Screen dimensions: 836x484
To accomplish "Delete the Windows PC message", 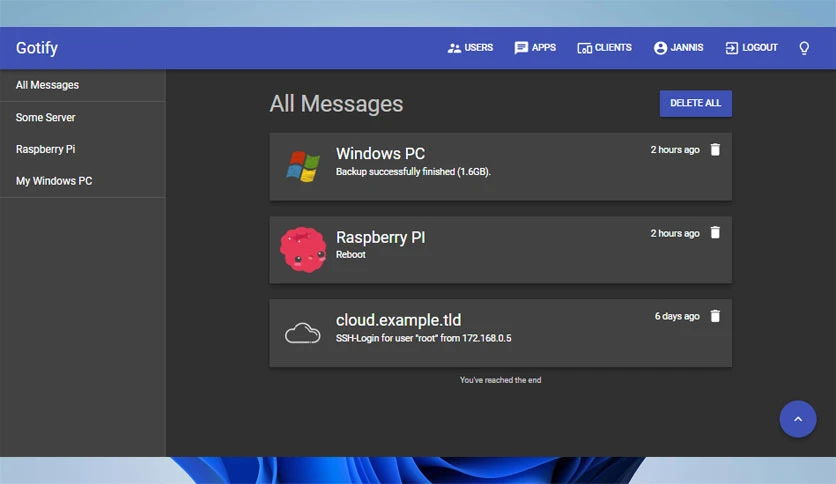I will coord(715,150).
